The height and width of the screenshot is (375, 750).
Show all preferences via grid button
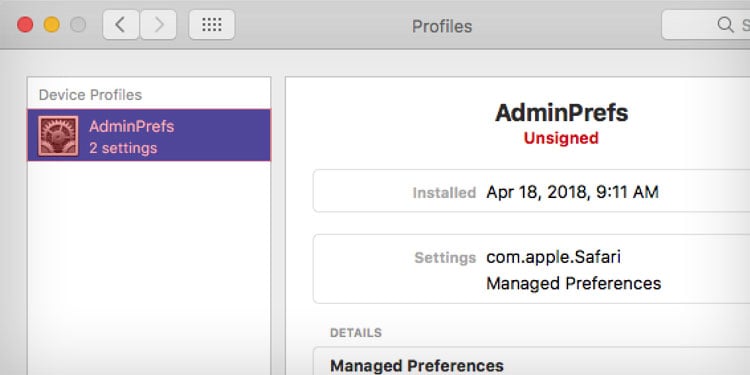212,24
